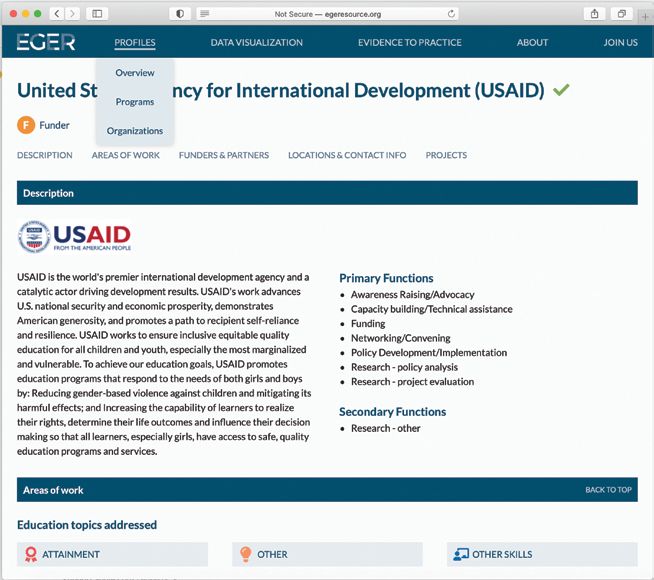
Task: Click 'Secondary Functions' heading
Action: [x=392, y=412]
